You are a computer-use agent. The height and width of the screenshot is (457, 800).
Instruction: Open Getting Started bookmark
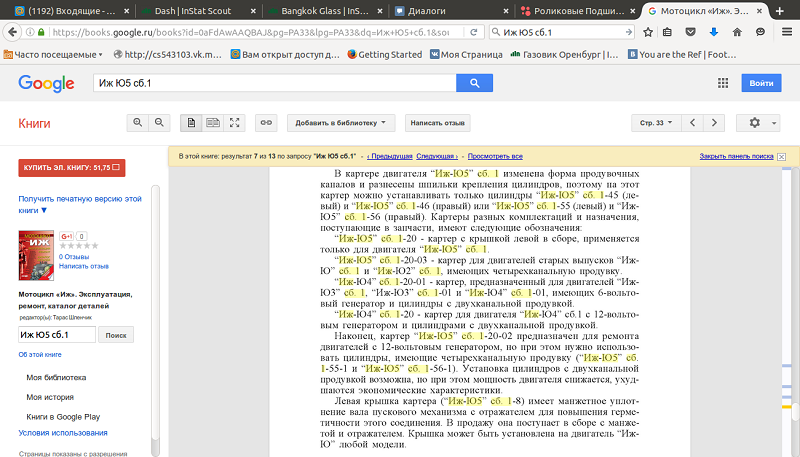[x=385, y=54]
